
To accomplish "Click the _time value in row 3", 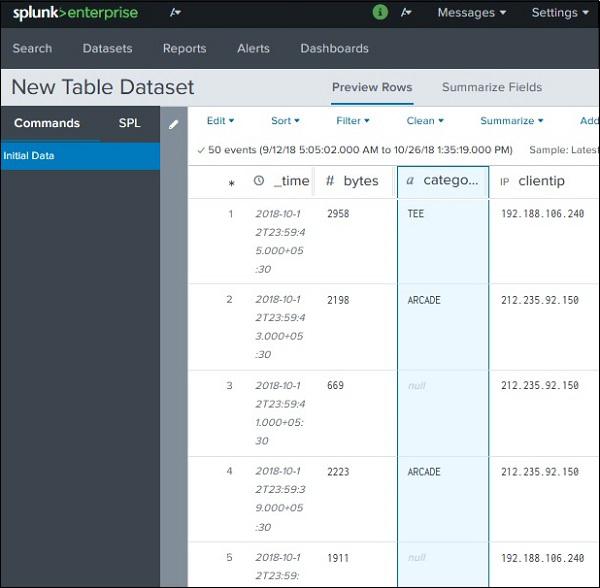I will click(x=280, y=413).
